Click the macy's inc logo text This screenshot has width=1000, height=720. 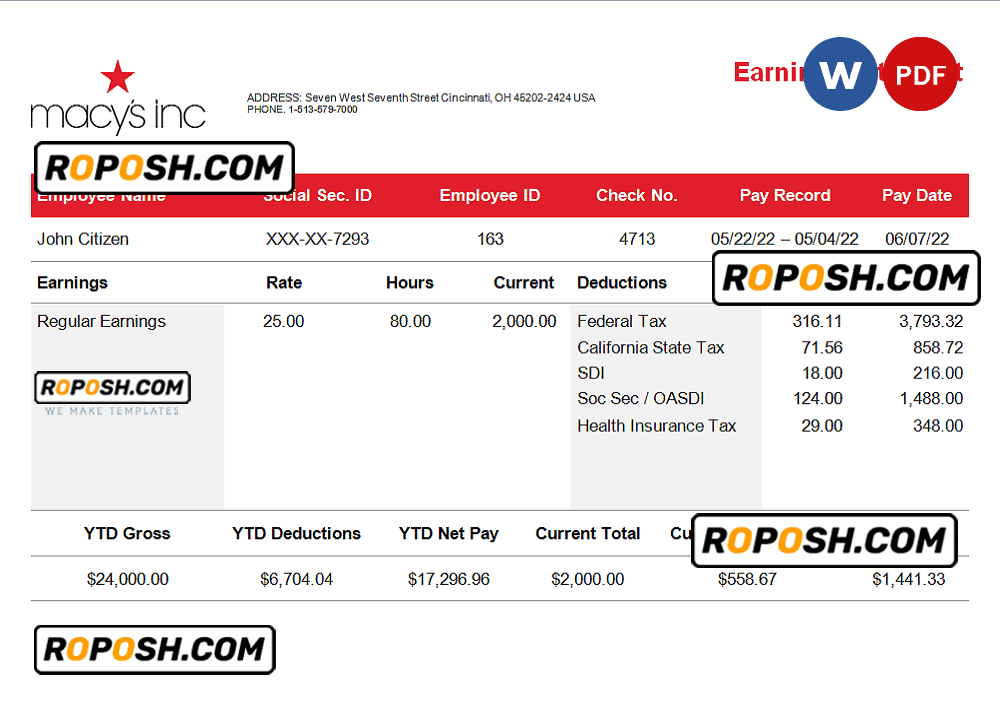click(118, 116)
